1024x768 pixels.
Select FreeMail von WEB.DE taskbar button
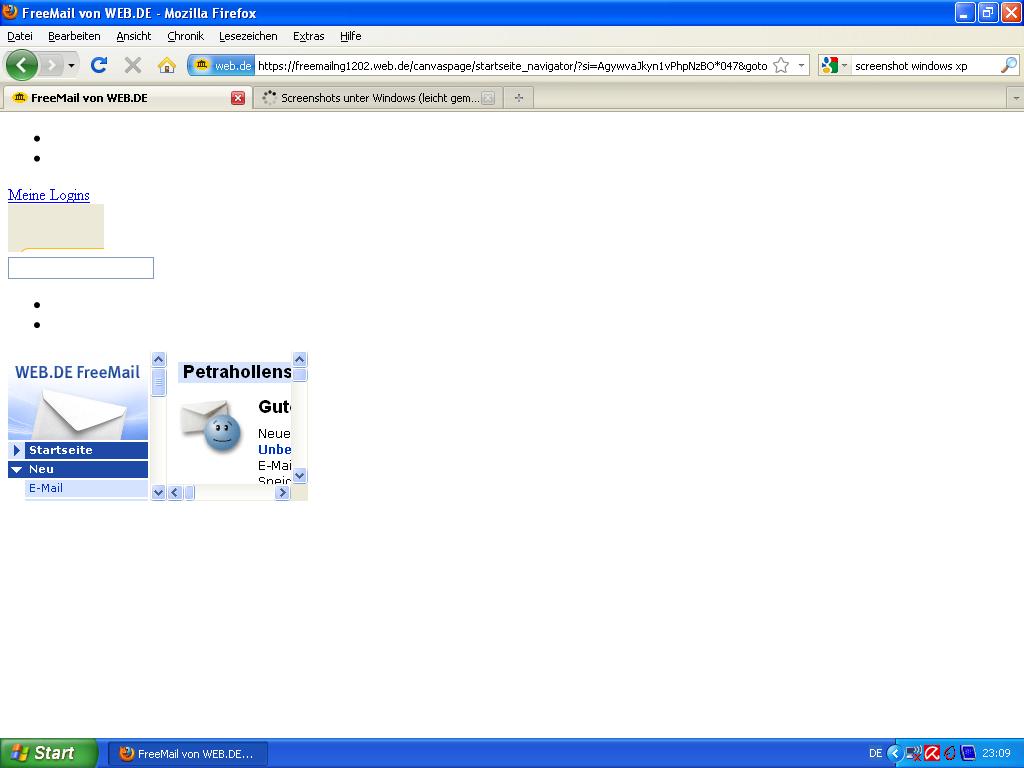point(188,754)
